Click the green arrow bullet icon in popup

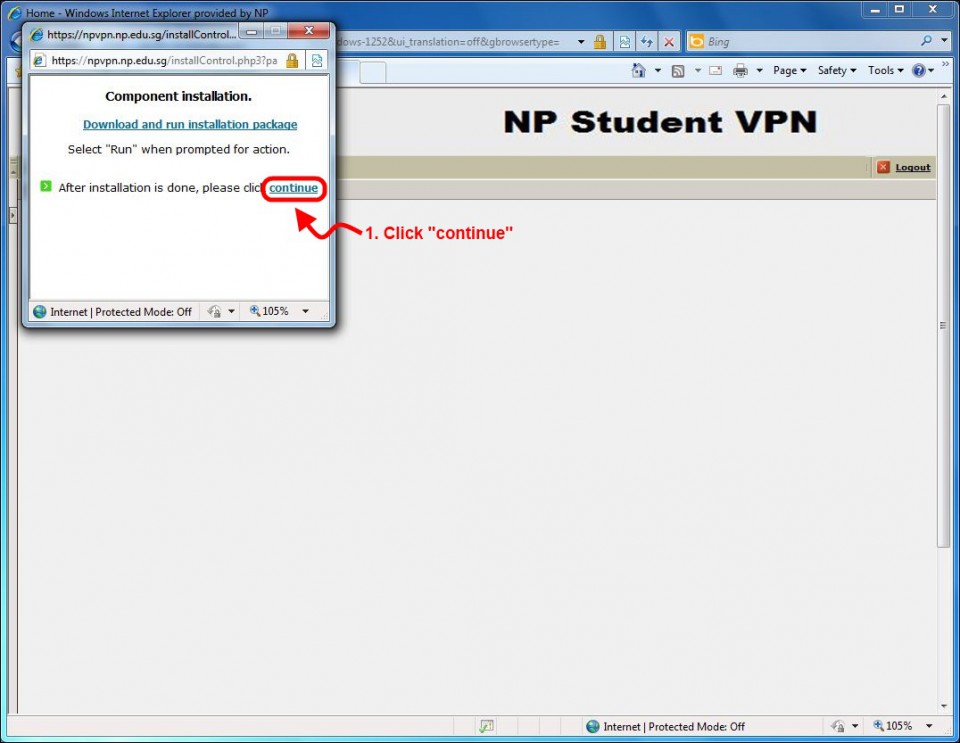46,186
